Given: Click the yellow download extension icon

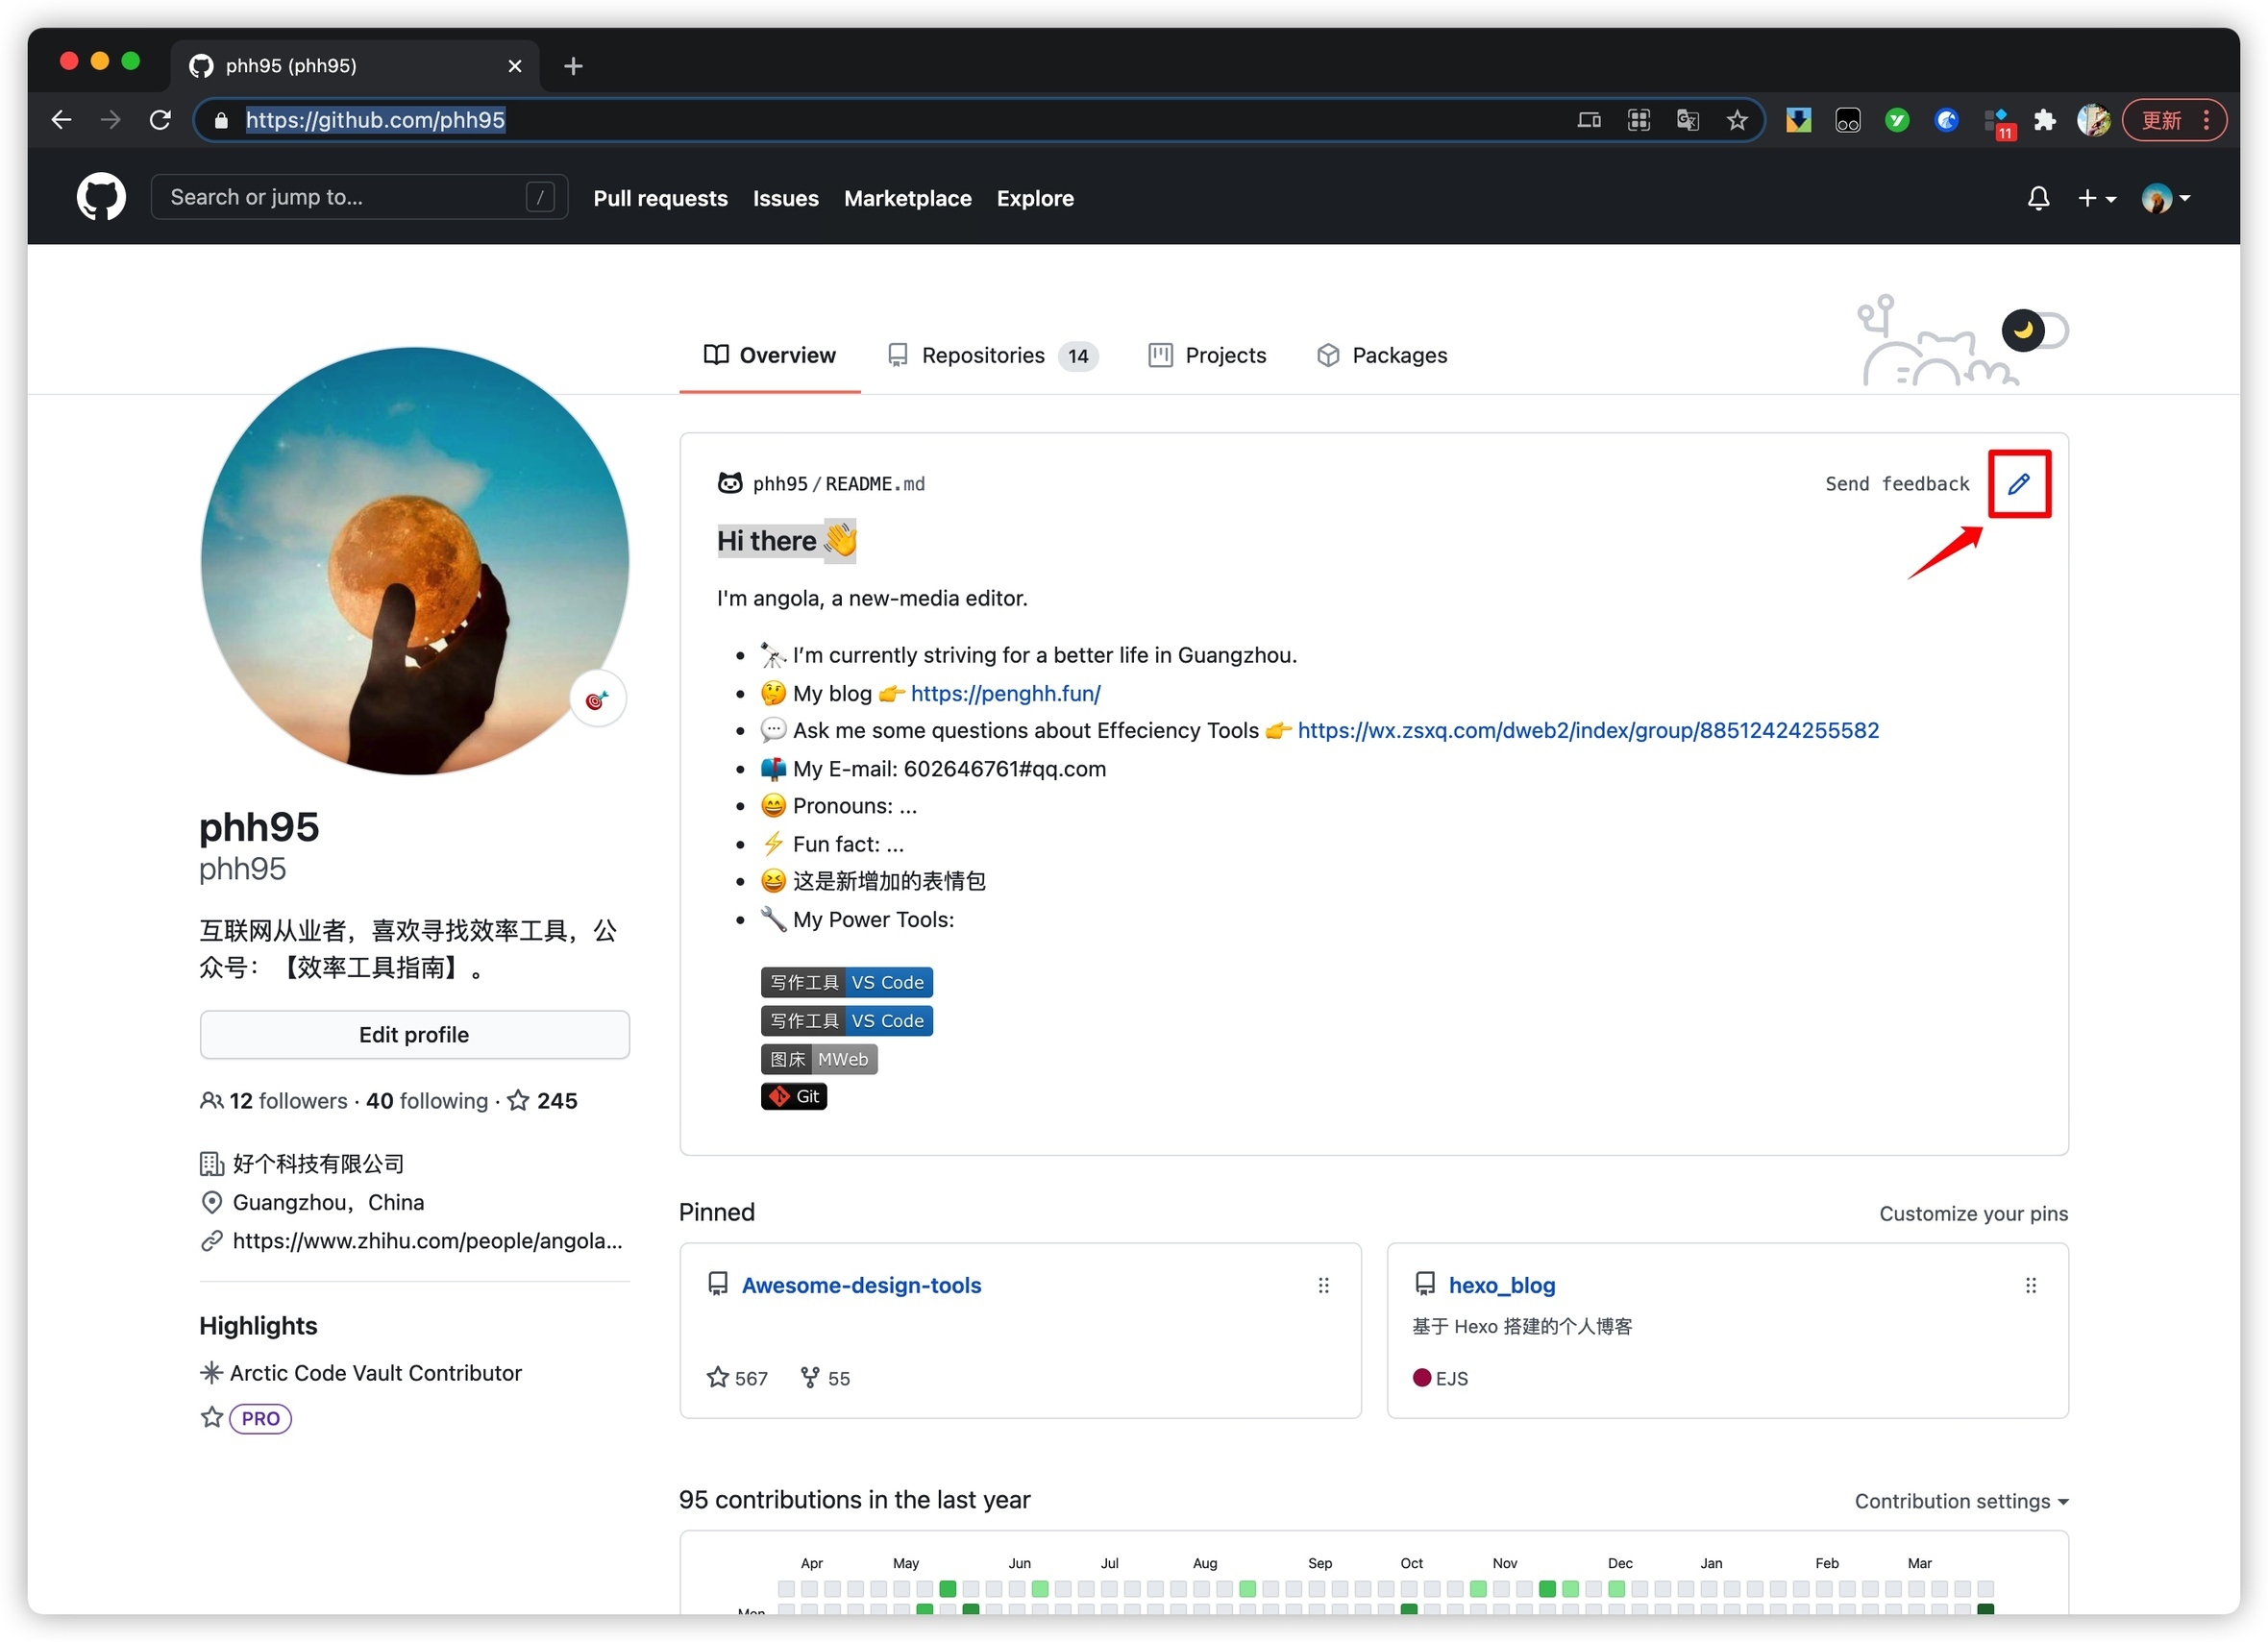Looking at the screenshot, I should [1798, 120].
